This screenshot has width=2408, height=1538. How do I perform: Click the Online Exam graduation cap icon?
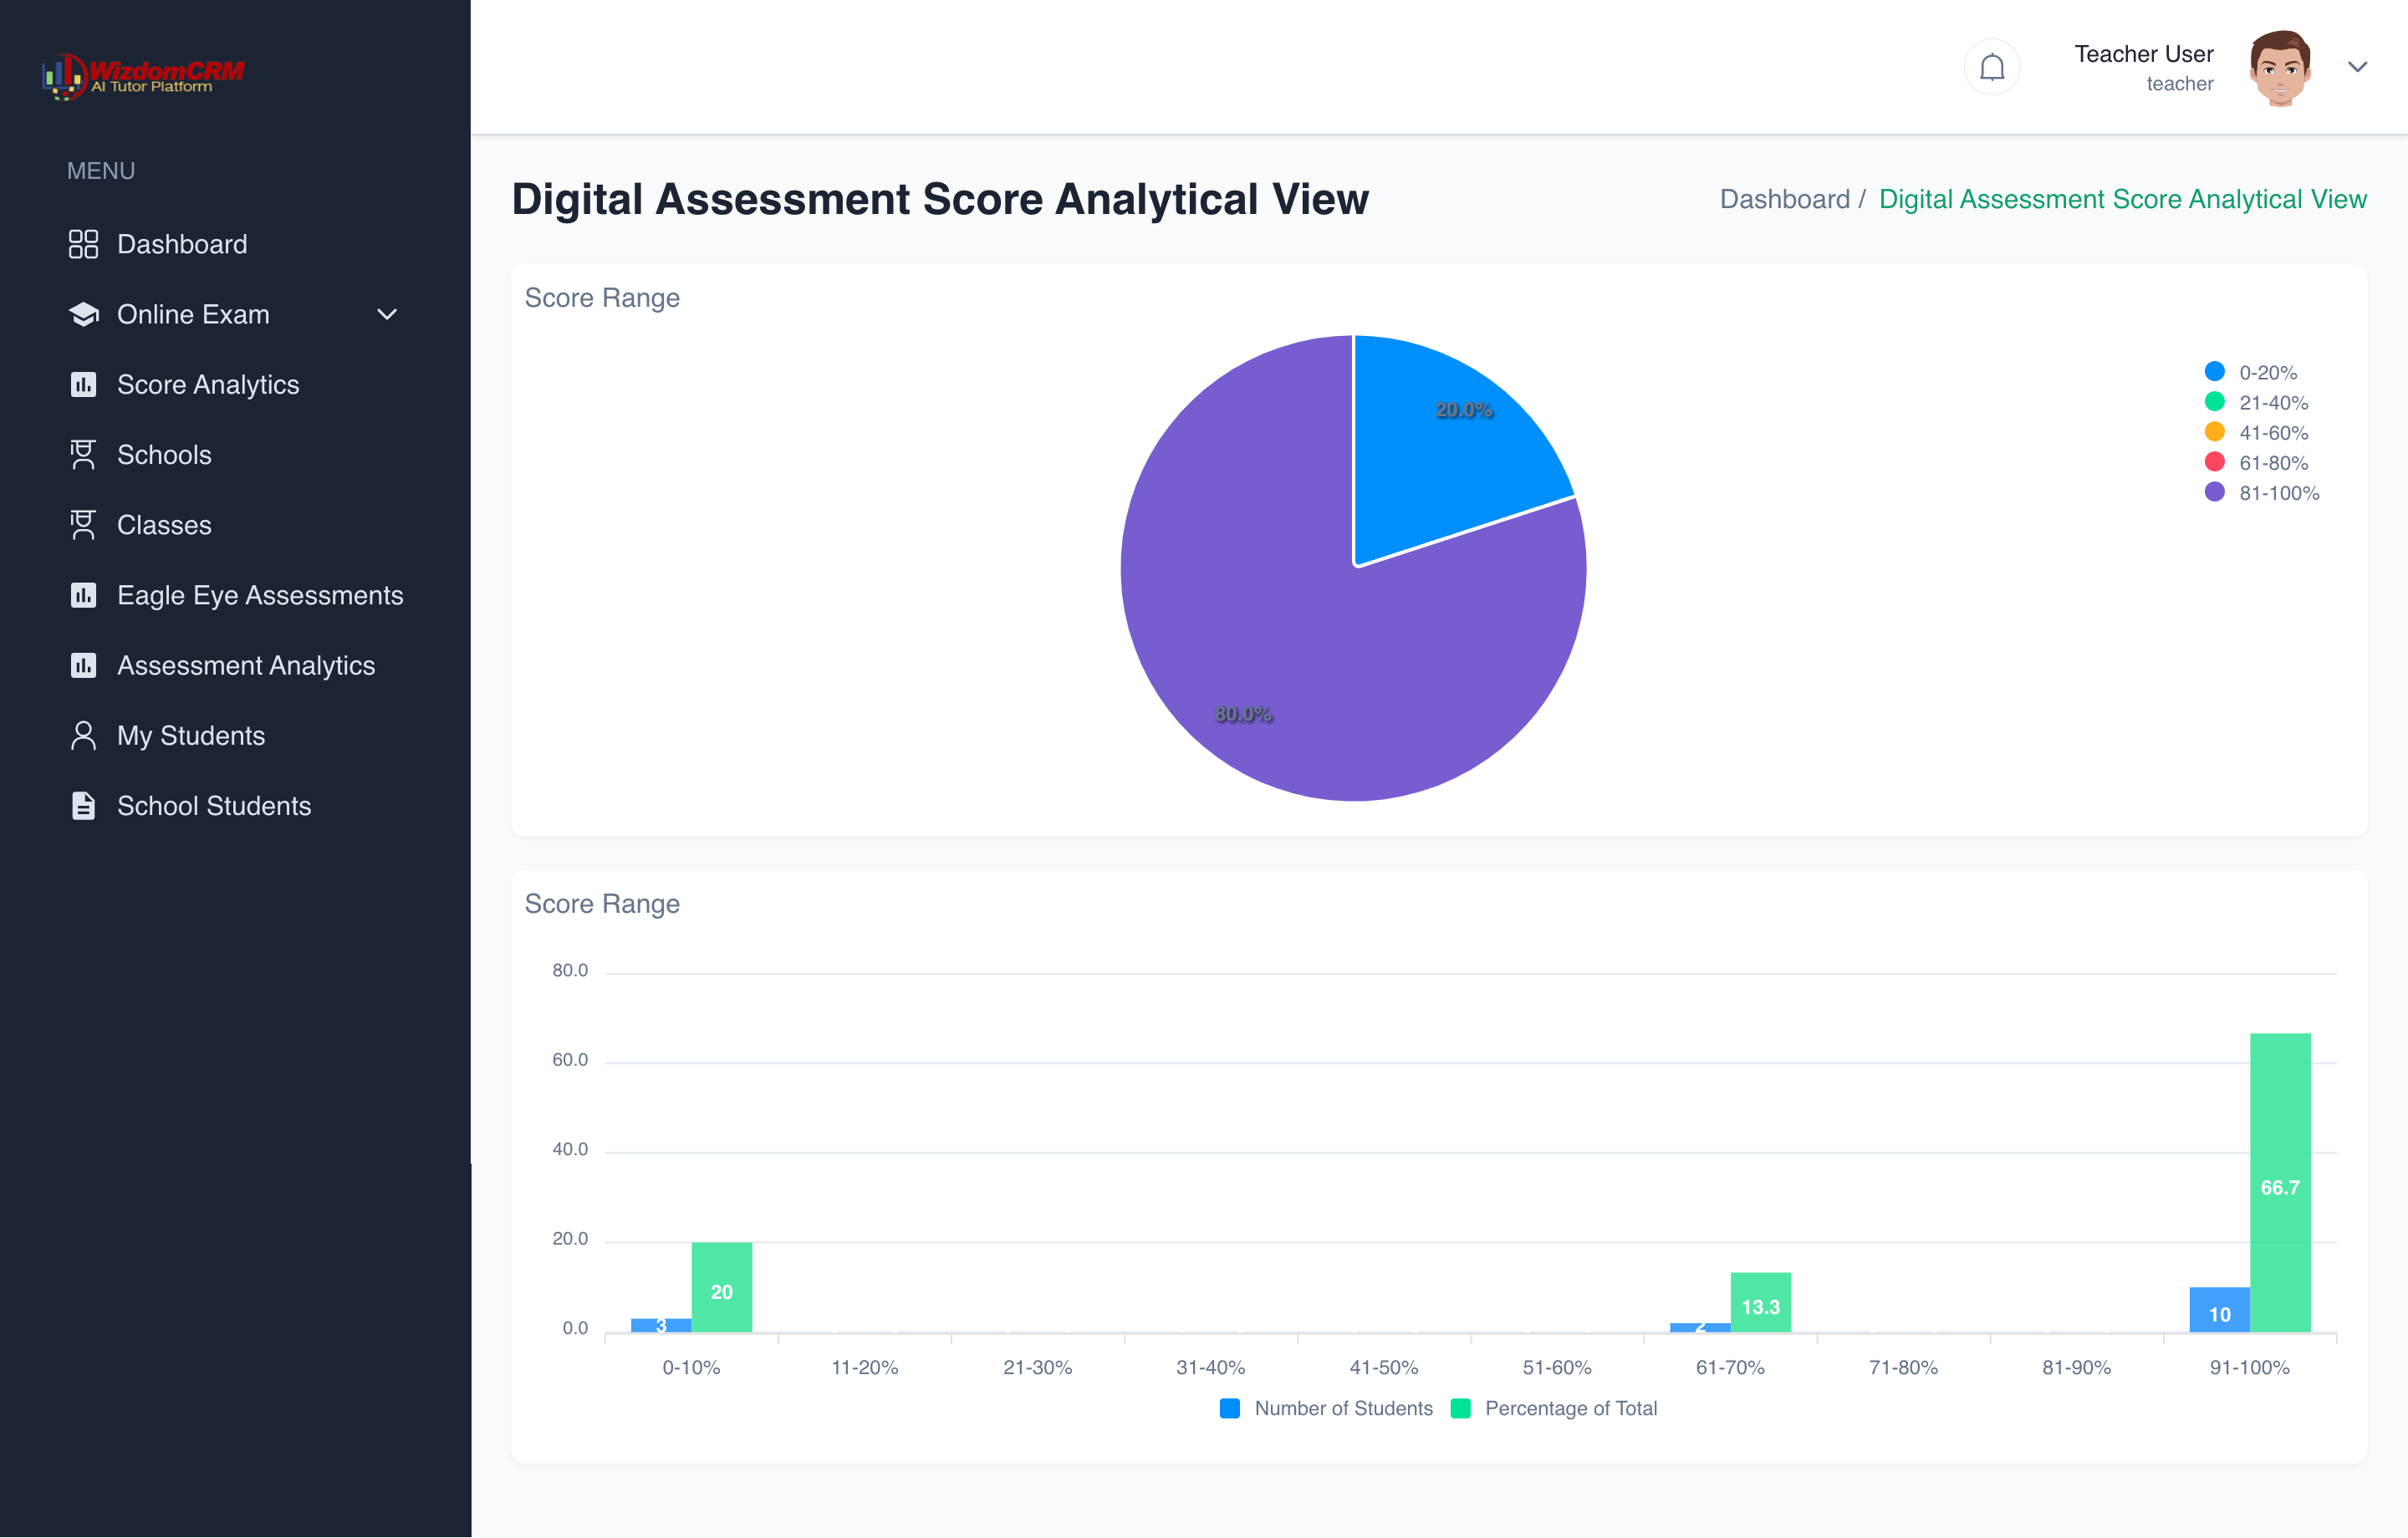click(x=83, y=314)
